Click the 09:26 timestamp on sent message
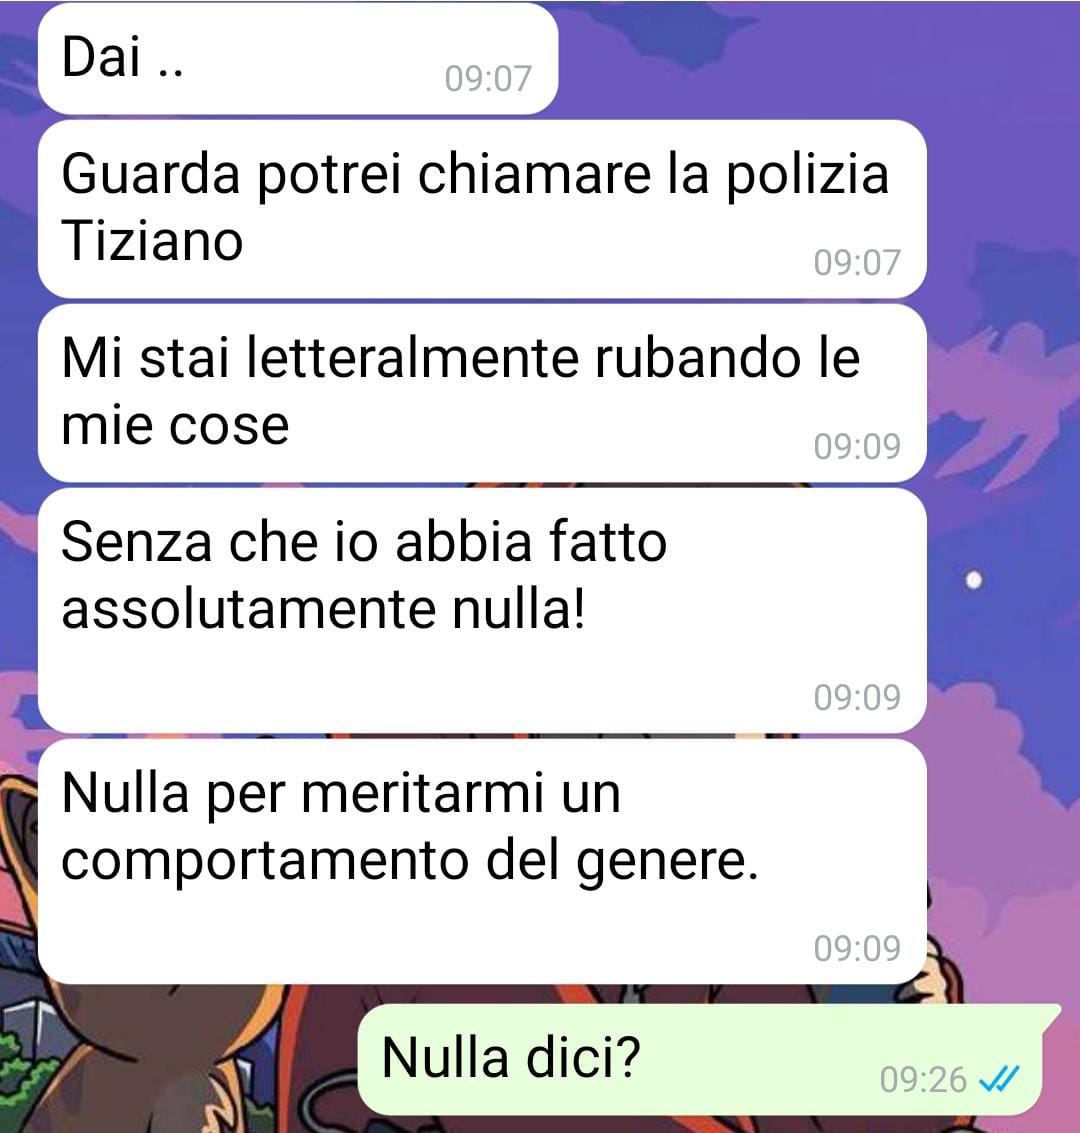This screenshot has height=1133, width=1080. (923, 1080)
